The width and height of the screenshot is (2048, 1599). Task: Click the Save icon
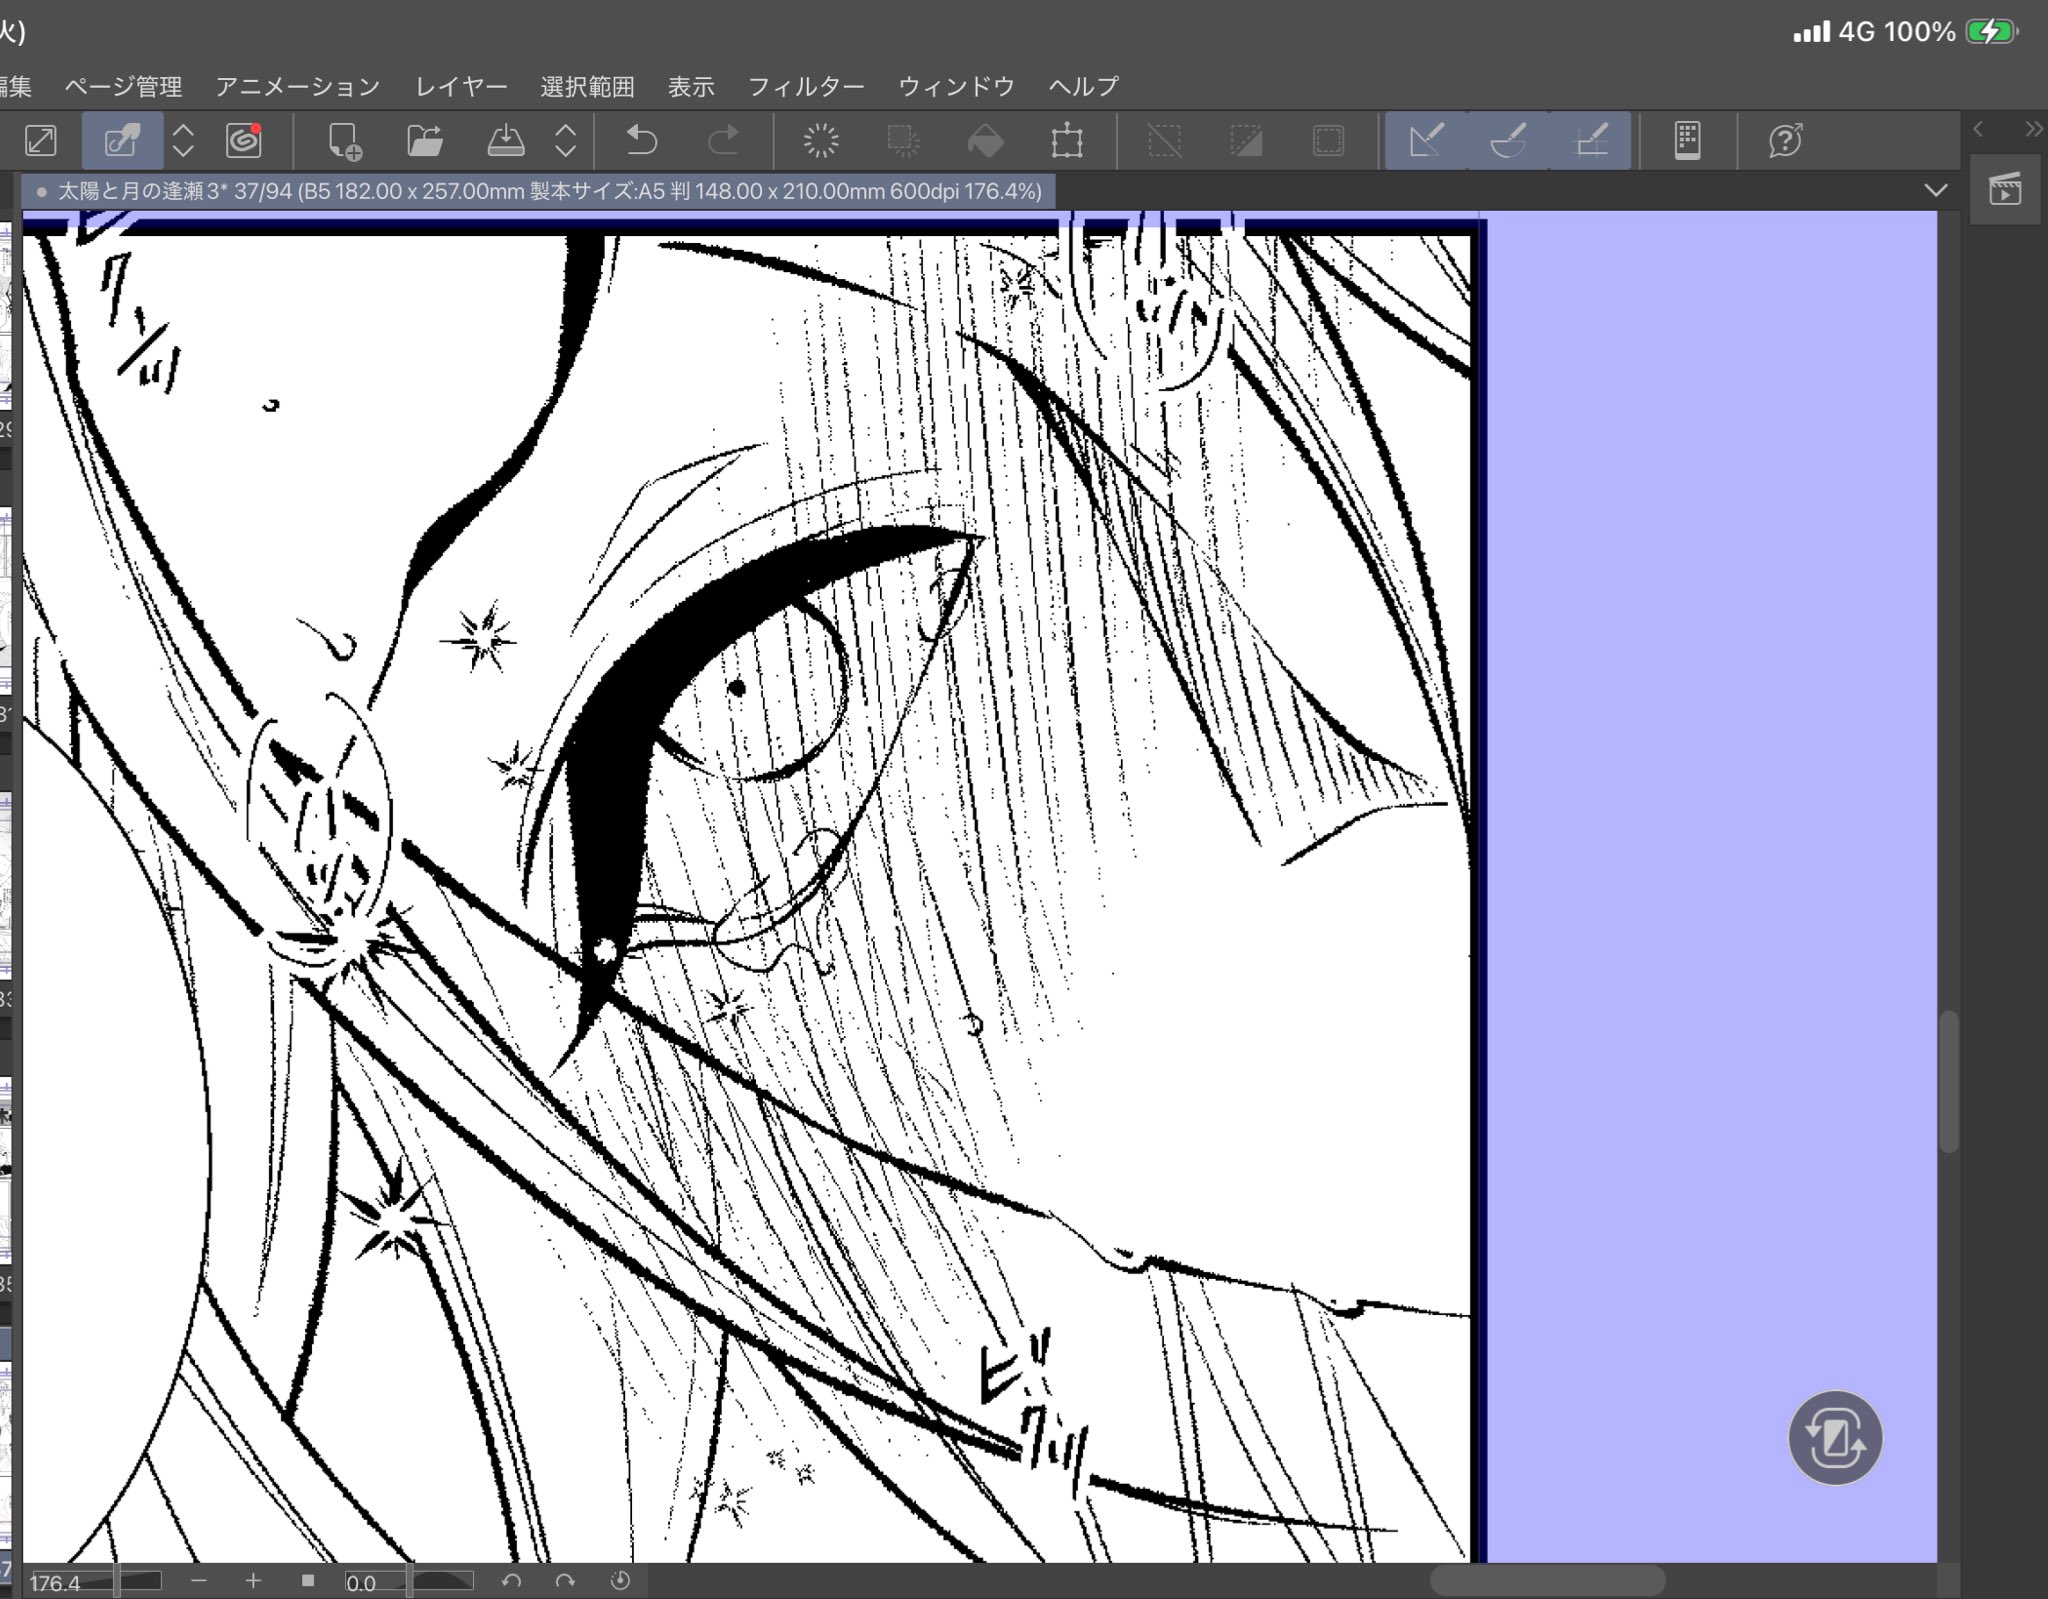click(506, 141)
